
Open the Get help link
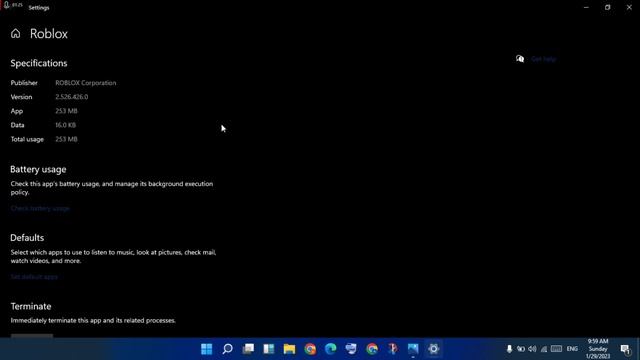[x=543, y=59]
